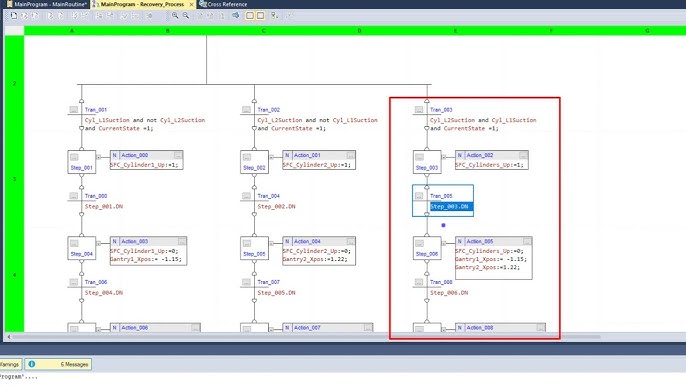Open the Cross Reference tab

coord(223,4)
